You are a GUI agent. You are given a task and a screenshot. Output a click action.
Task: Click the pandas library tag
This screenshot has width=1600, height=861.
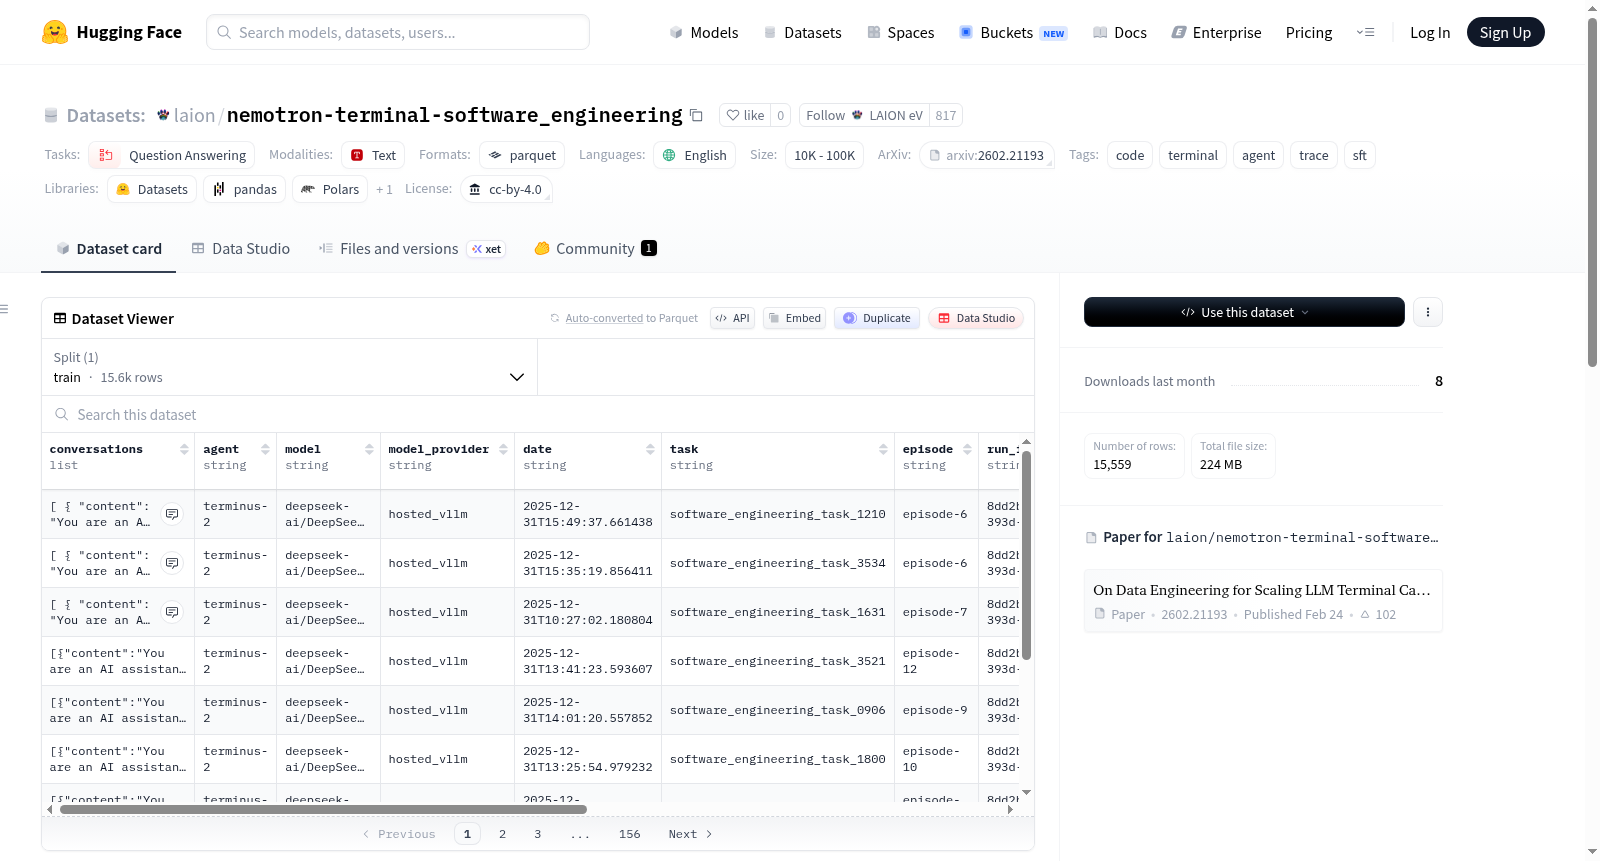(245, 189)
